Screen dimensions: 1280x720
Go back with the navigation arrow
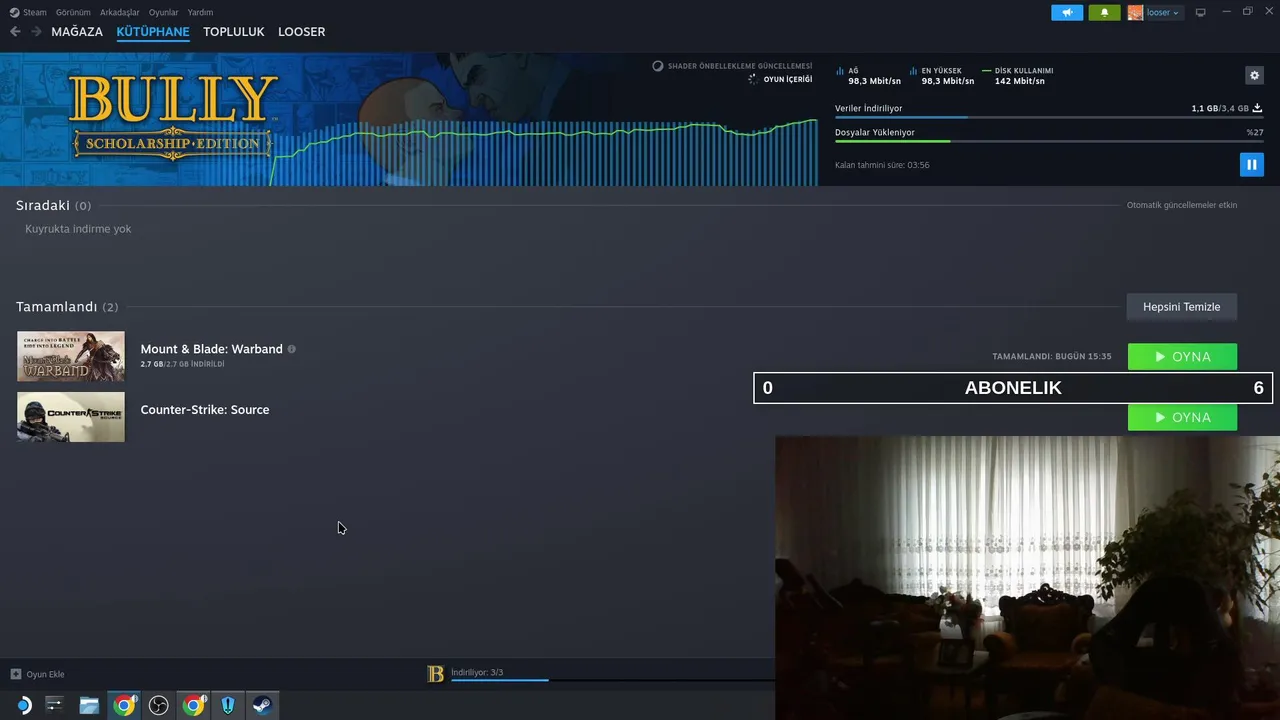coord(15,32)
